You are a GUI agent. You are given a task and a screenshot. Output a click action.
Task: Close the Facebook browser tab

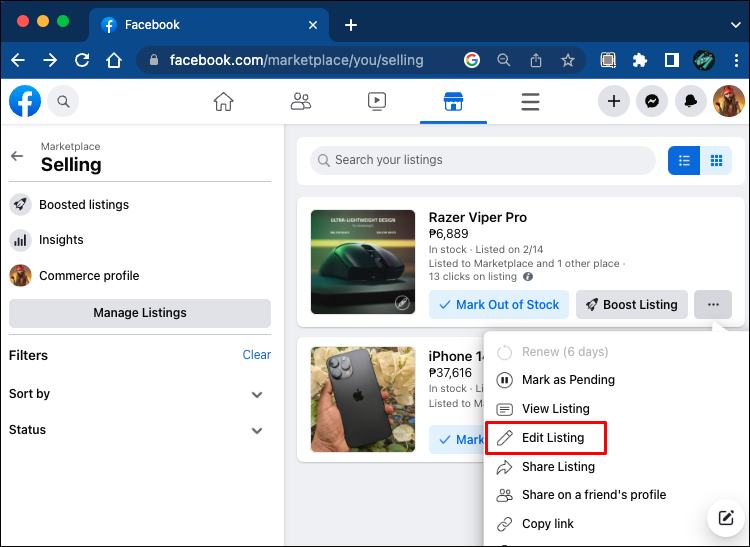point(313,25)
